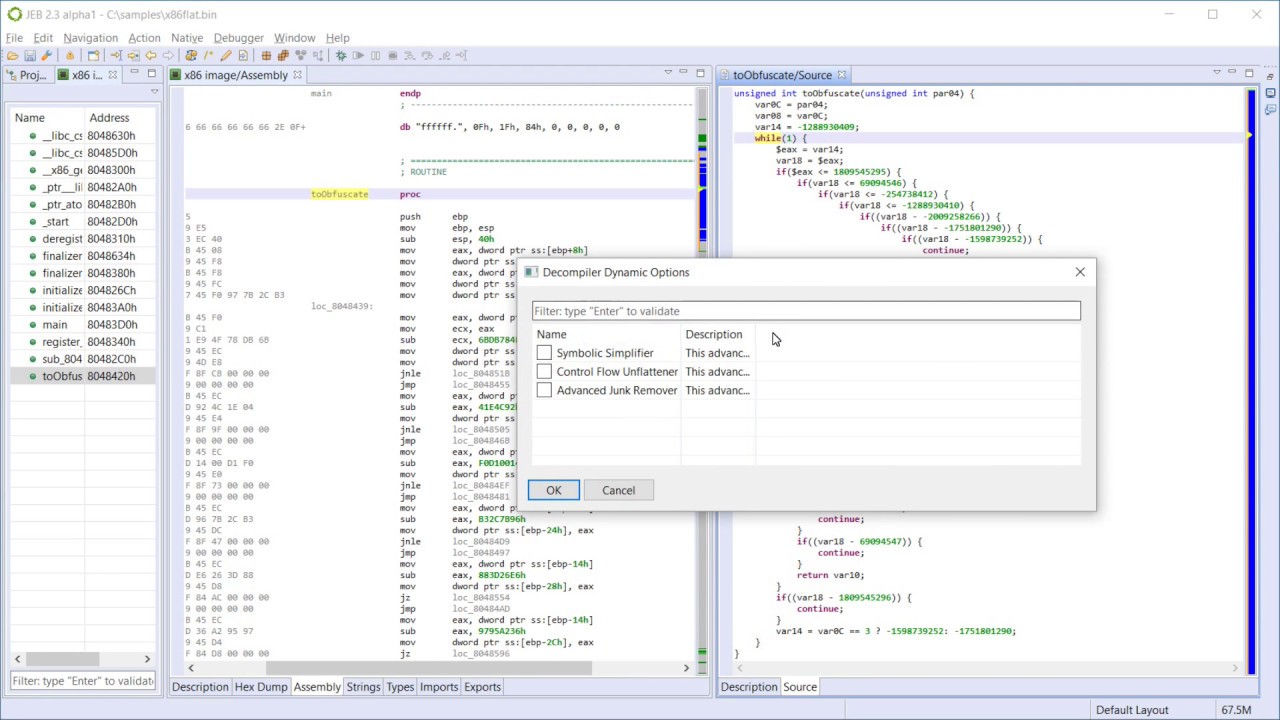Image resolution: width=1280 pixels, height=720 pixels.
Task: Click the dialog filter text field
Action: 805,311
